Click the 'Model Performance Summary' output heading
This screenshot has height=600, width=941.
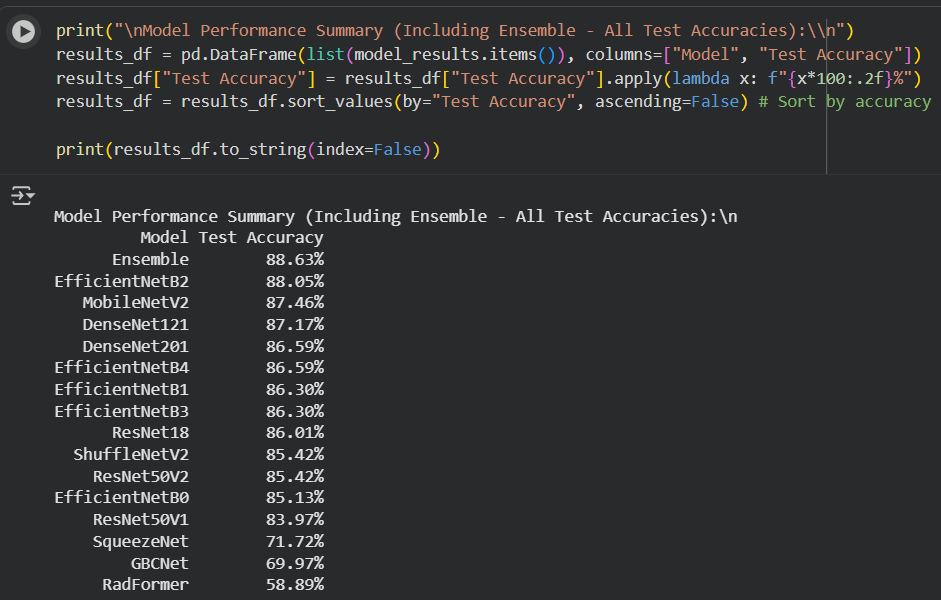[x=395, y=216]
